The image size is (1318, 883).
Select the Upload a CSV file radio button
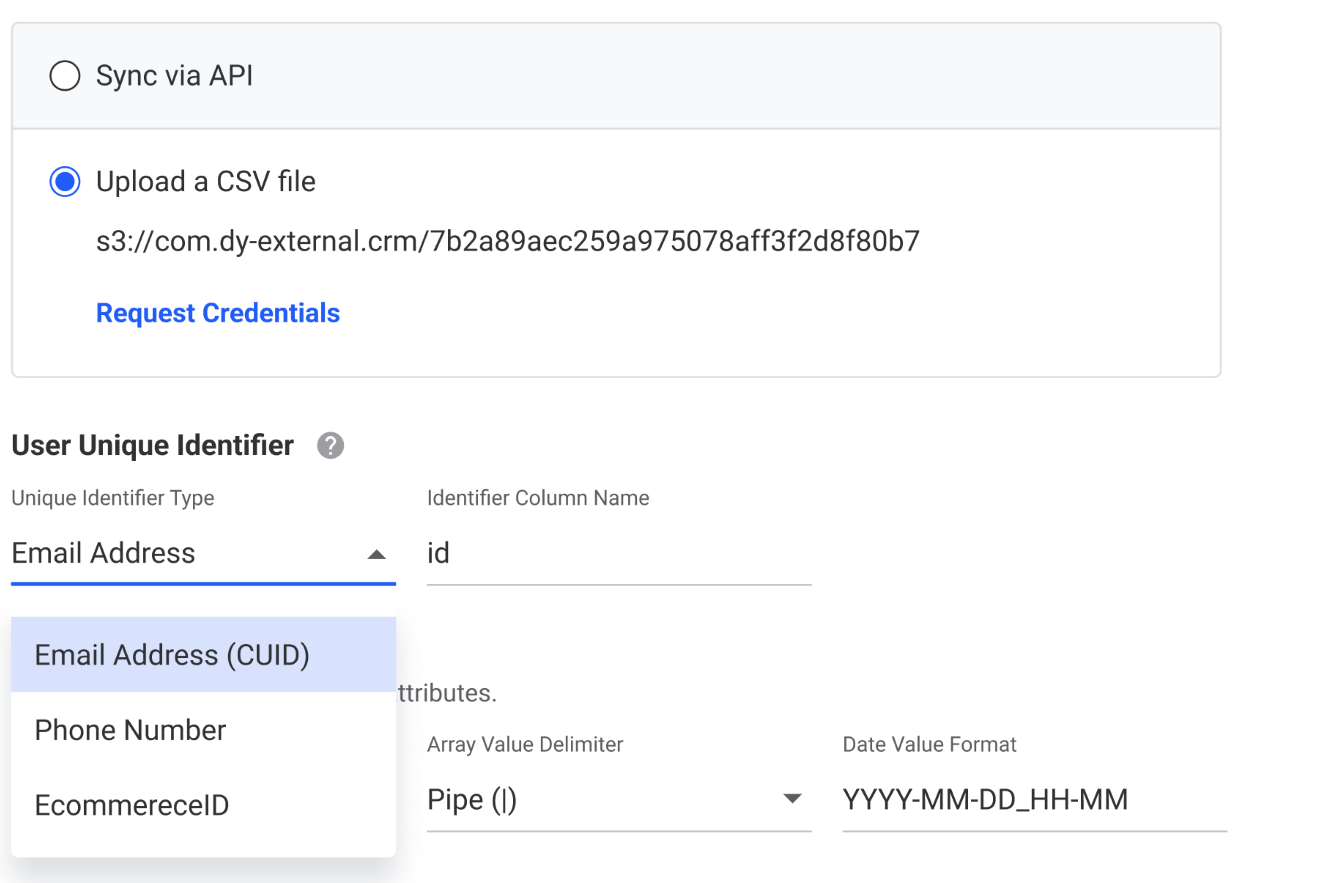coord(65,182)
